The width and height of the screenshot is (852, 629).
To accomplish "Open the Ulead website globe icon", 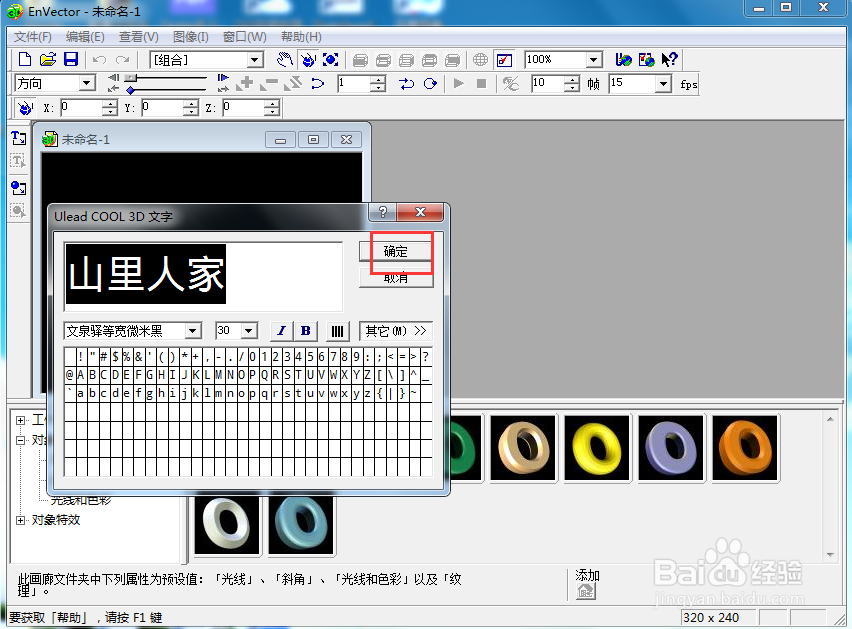I will tap(623, 59).
